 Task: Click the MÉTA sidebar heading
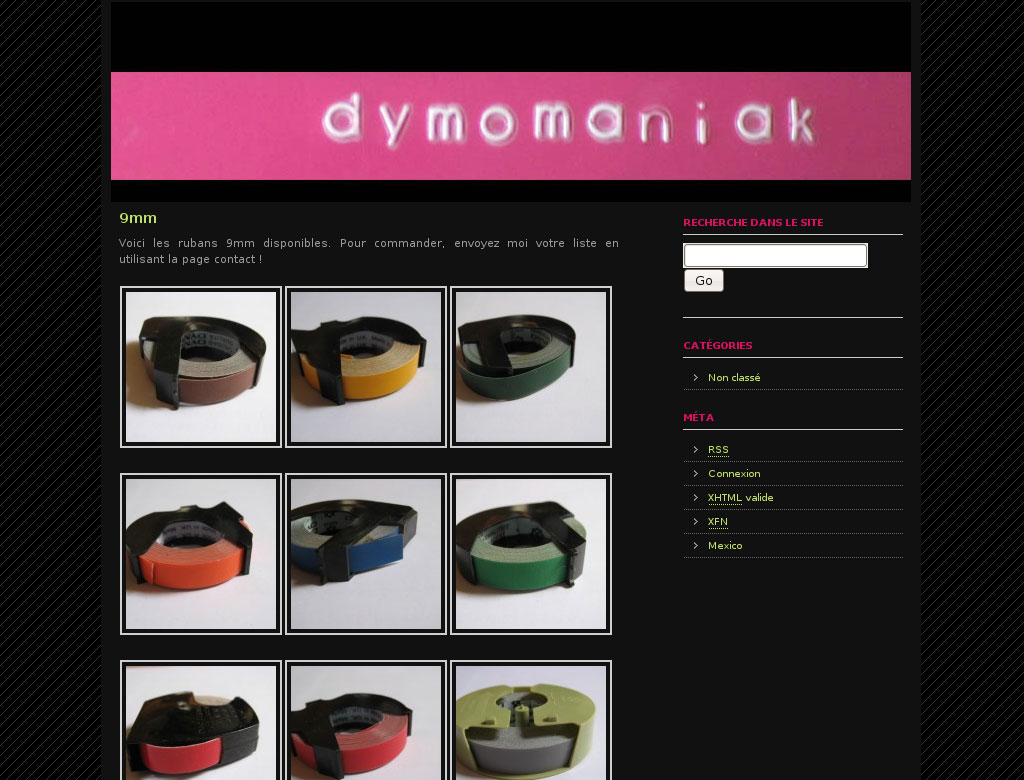698,417
